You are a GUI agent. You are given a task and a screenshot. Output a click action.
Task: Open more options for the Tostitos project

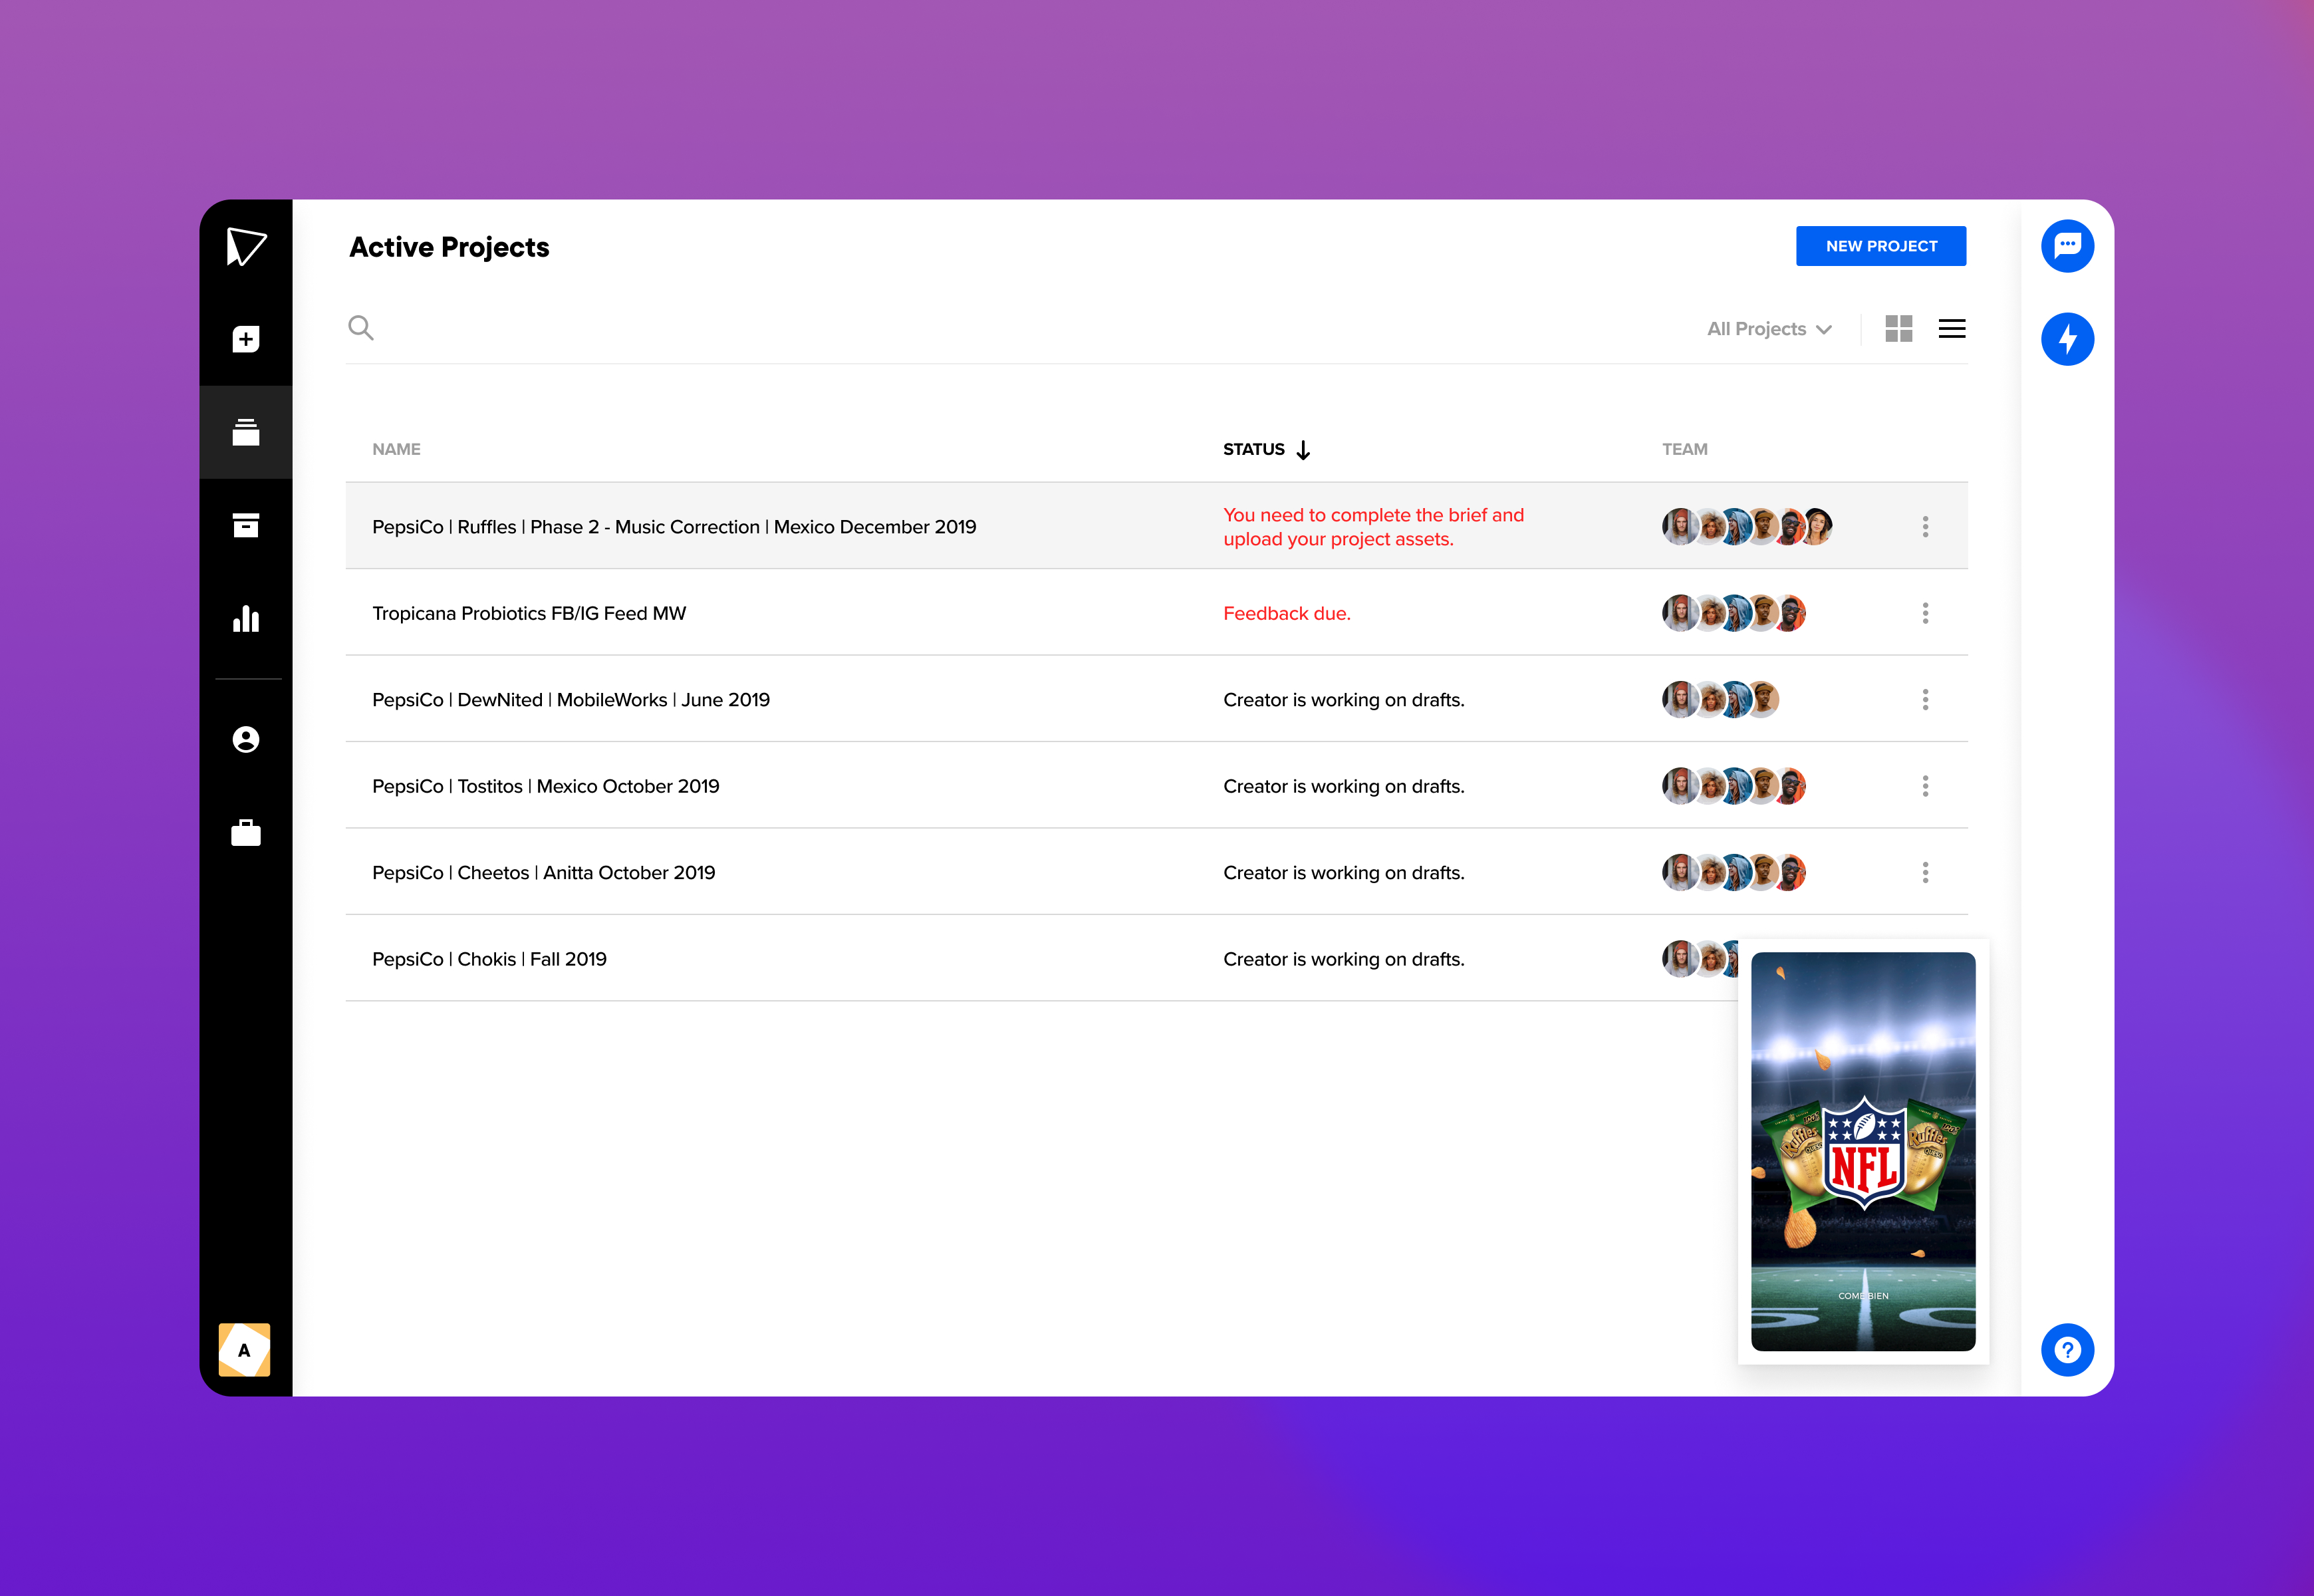click(x=1925, y=786)
